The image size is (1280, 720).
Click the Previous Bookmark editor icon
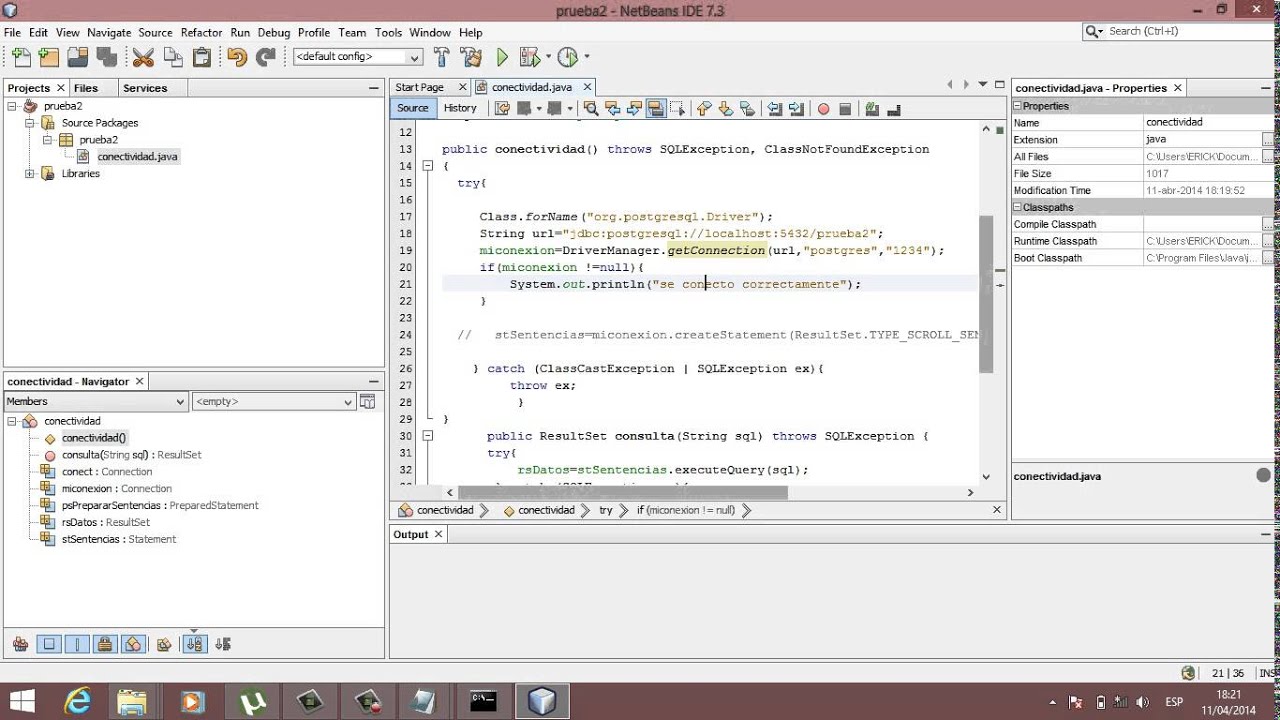point(704,108)
